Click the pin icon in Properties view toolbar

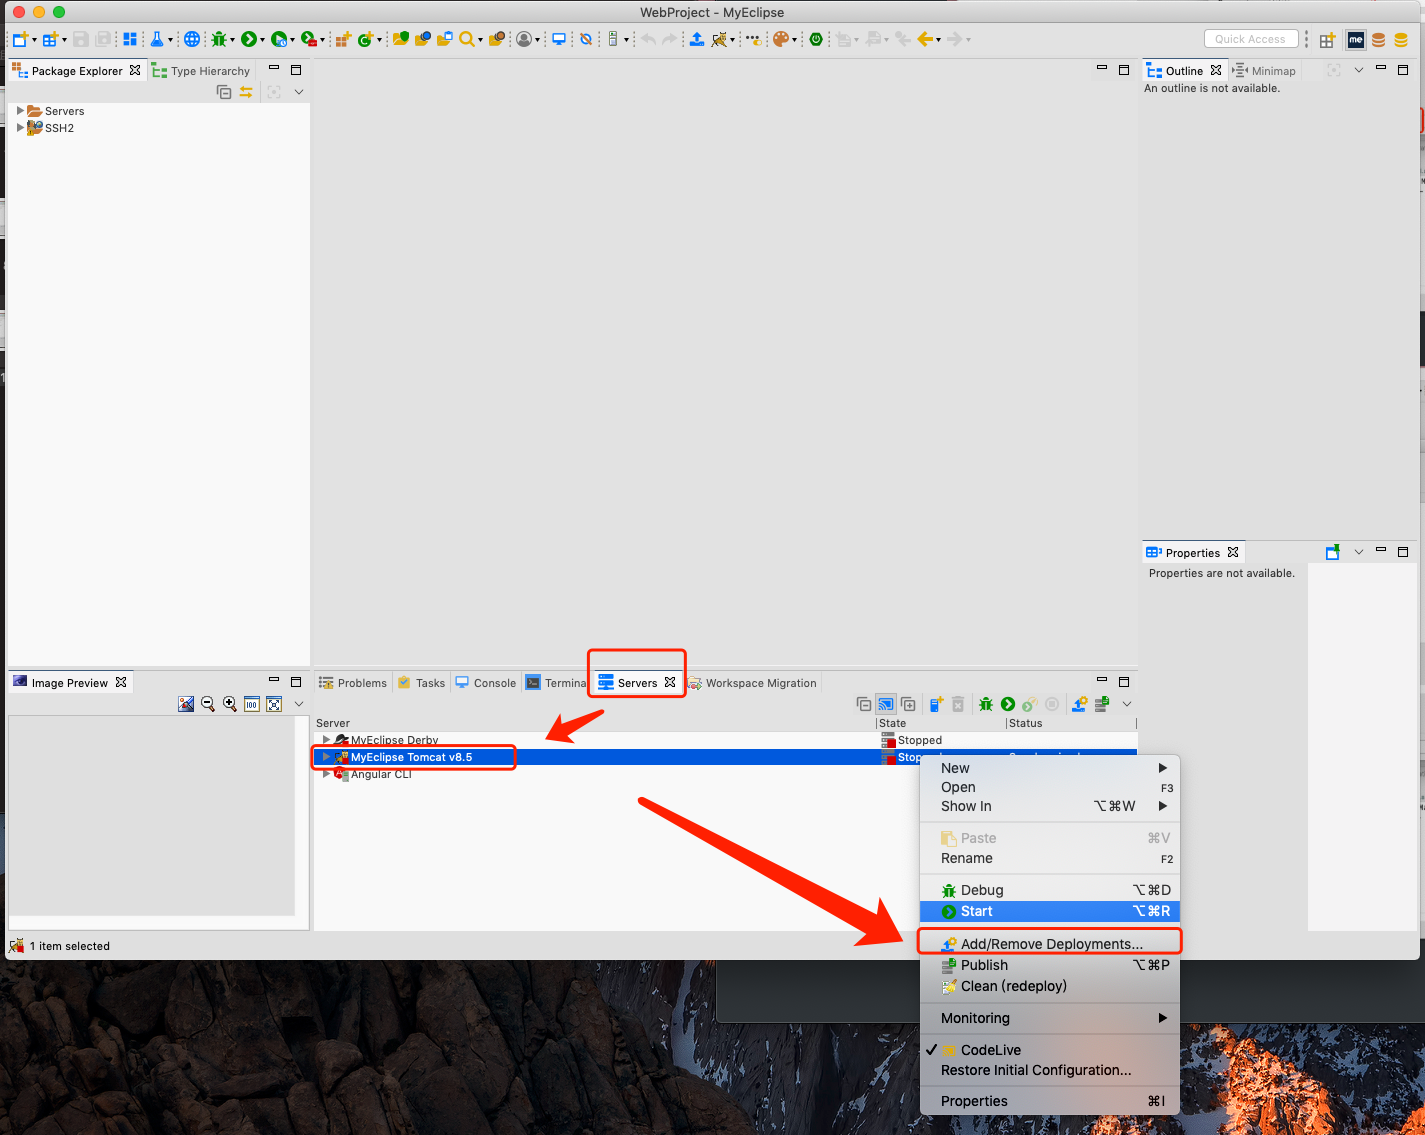point(1333,552)
